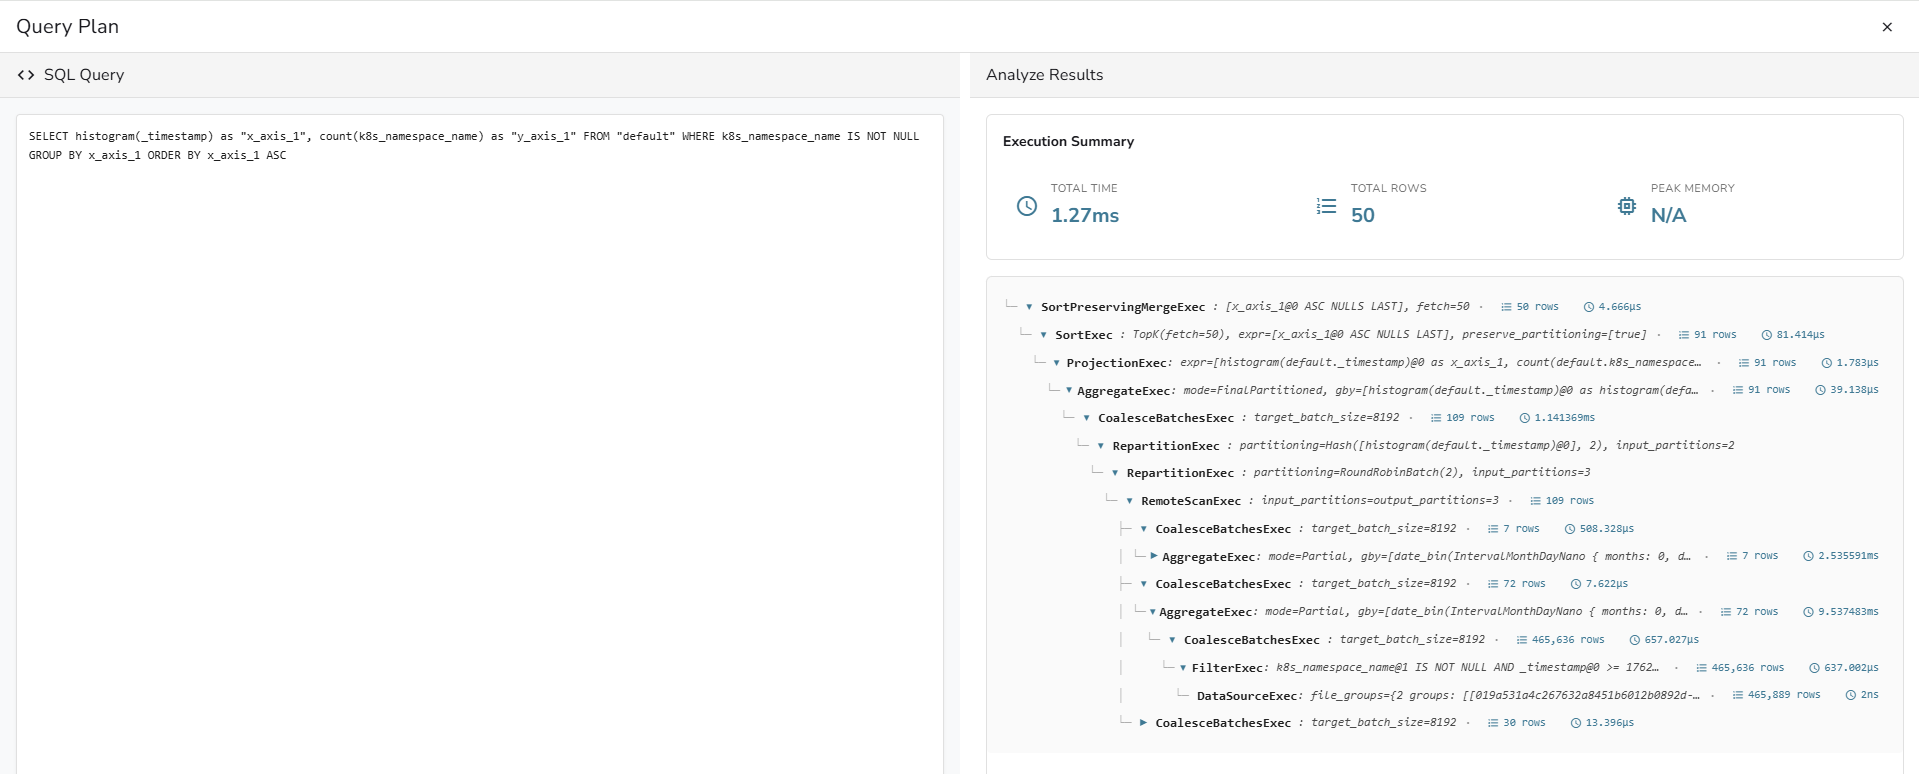Click clock icon next to 81.414µs on SortExec
1919x774 pixels.
click(x=1766, y=335)
